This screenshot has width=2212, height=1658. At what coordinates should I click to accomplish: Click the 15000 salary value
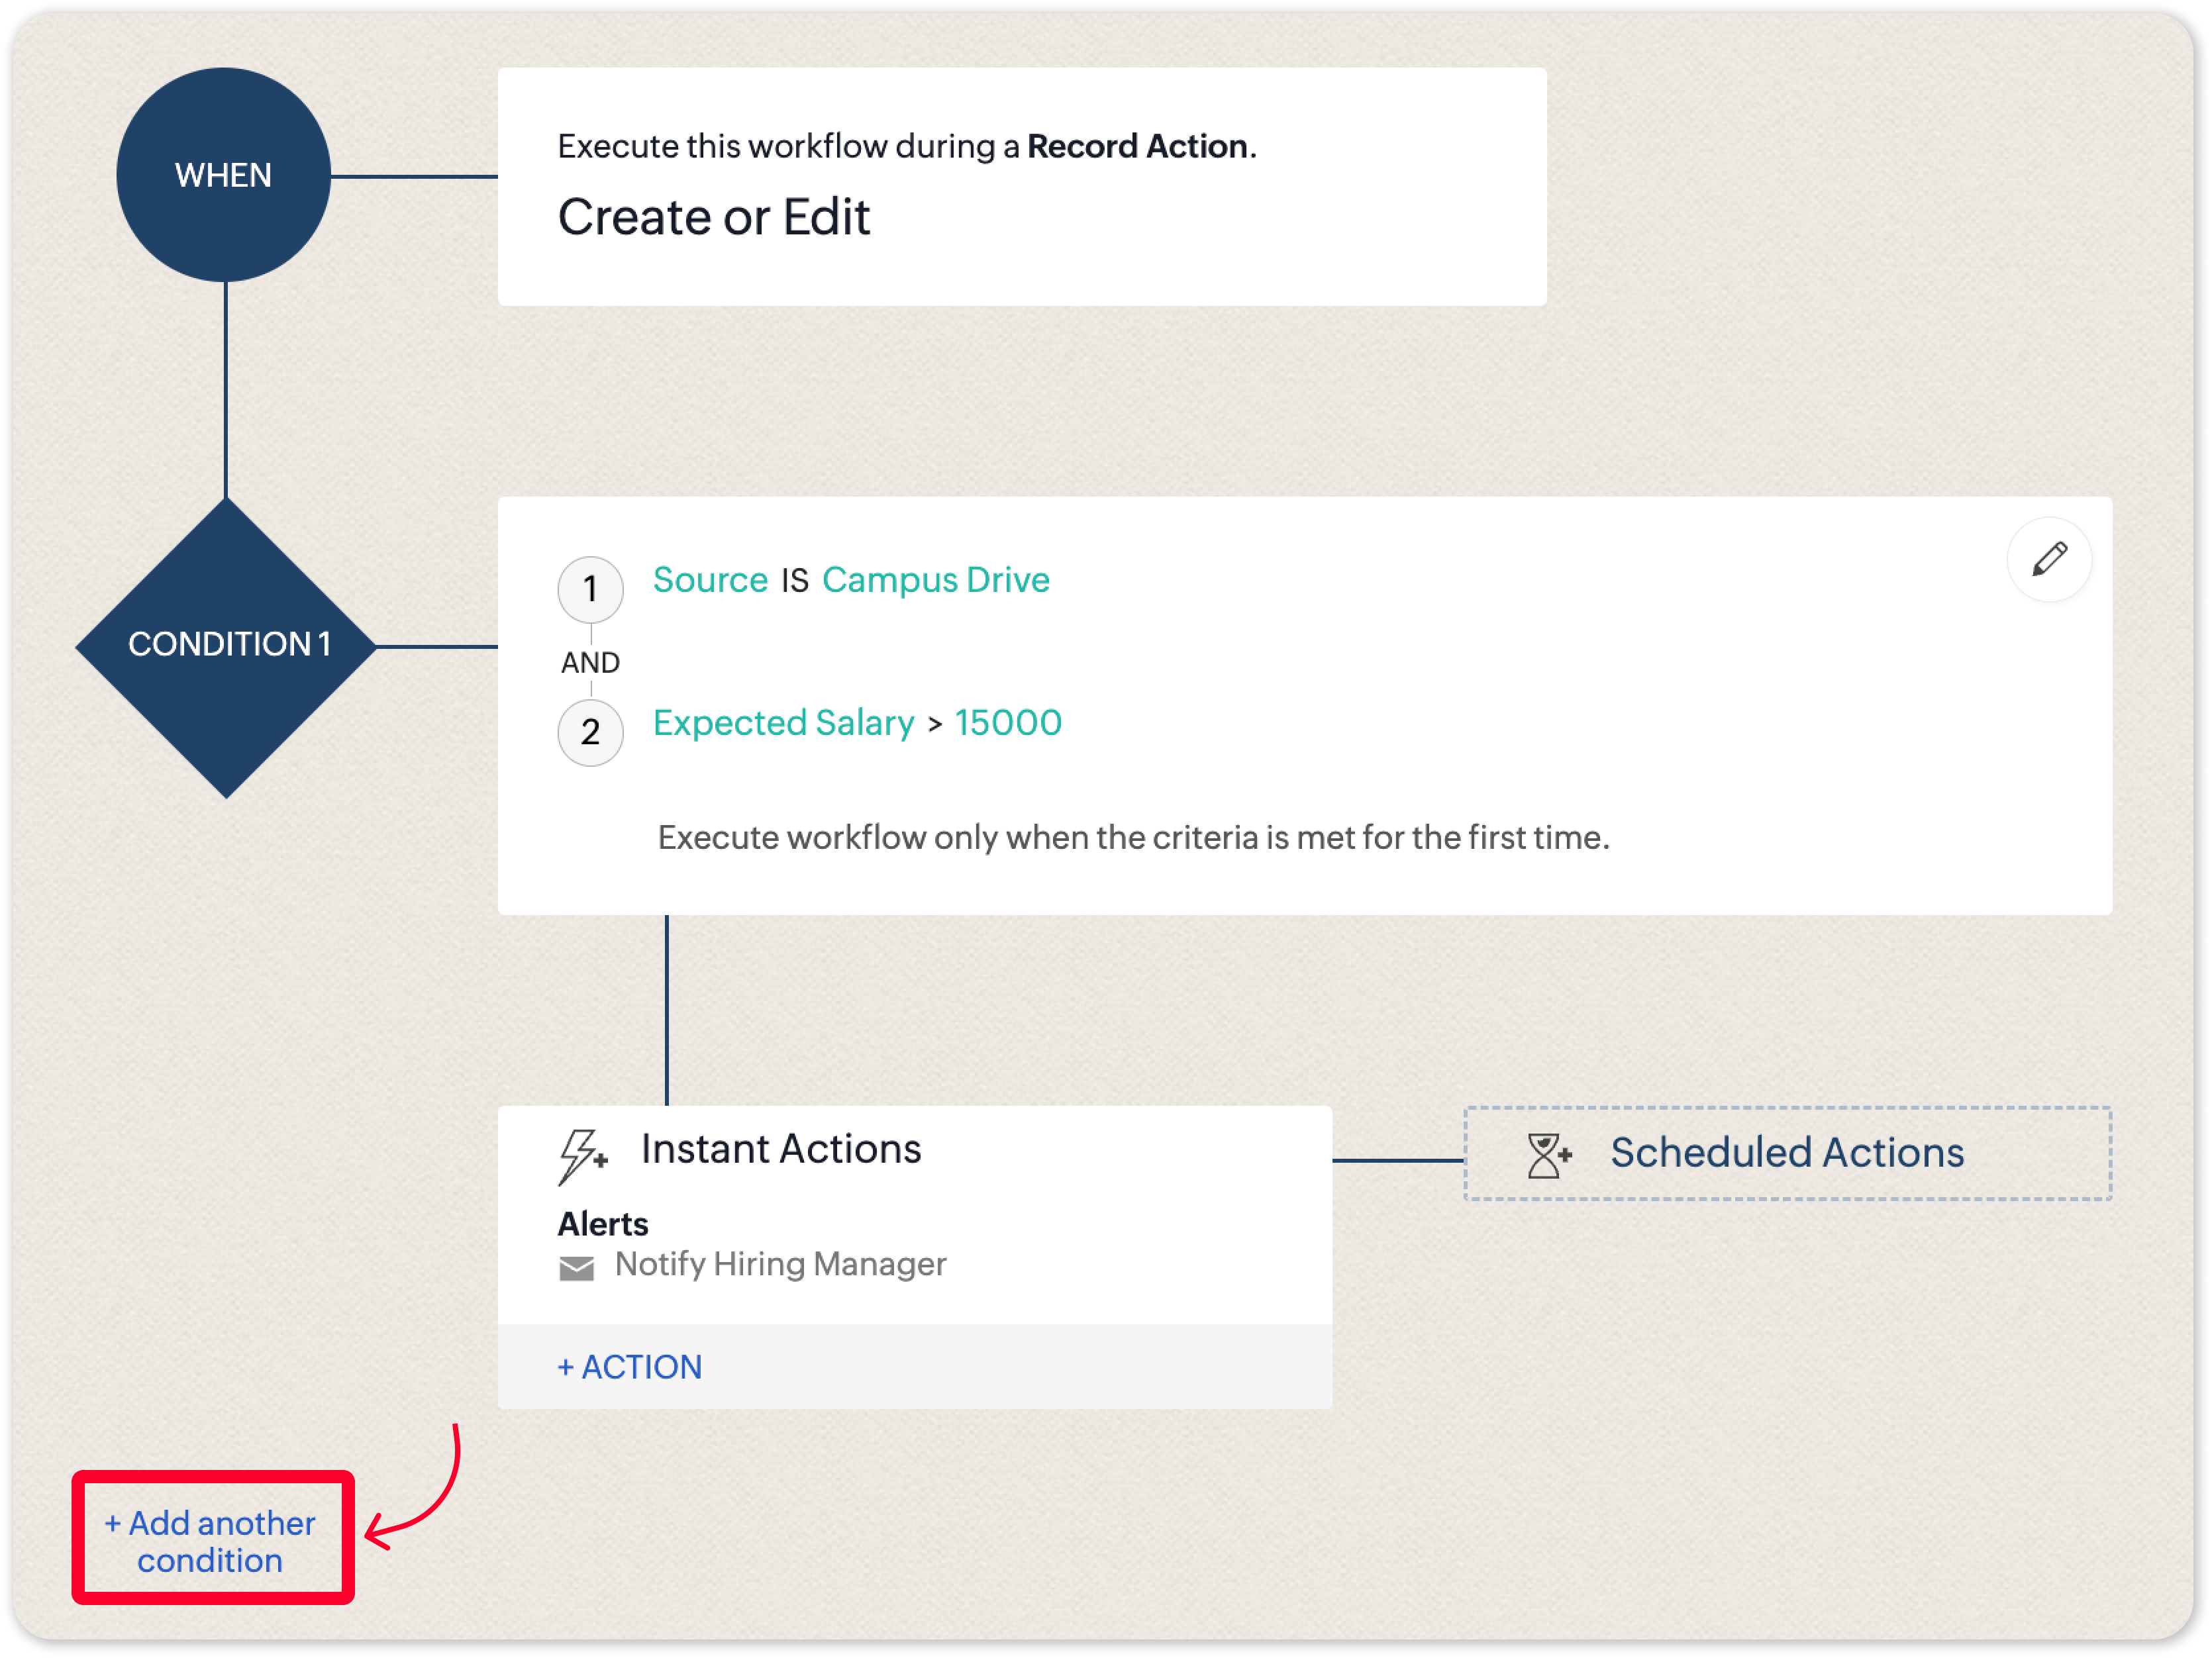pyautogui.click(x=1008, y=723)
